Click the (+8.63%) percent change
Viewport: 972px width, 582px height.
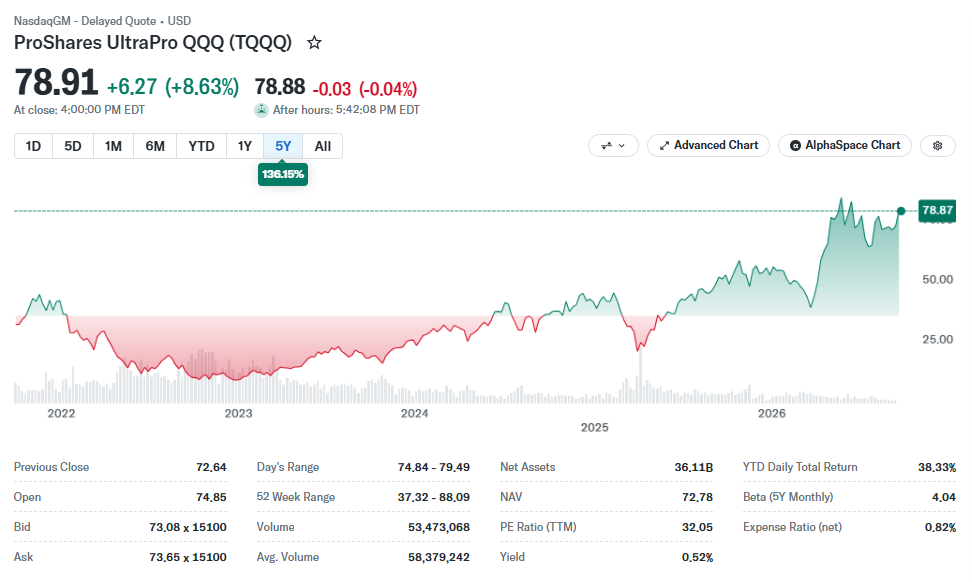click(x=201, y=87)
